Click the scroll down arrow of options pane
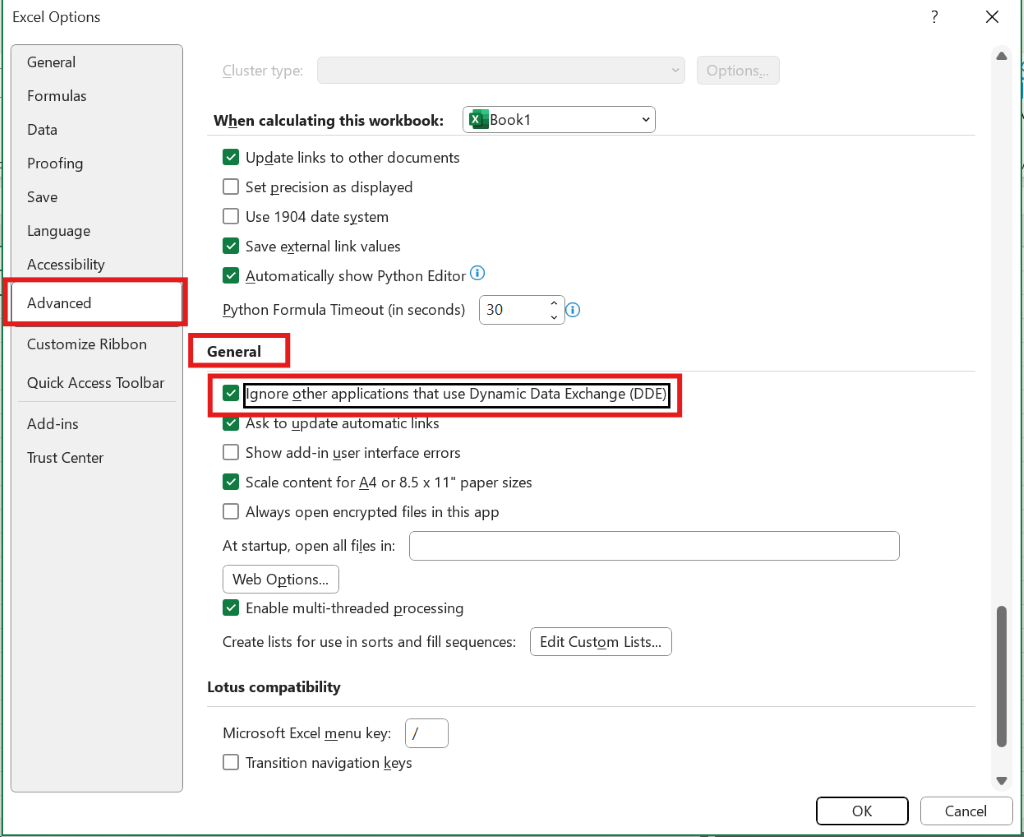The image size is (1024, 837). (1002, 780)
